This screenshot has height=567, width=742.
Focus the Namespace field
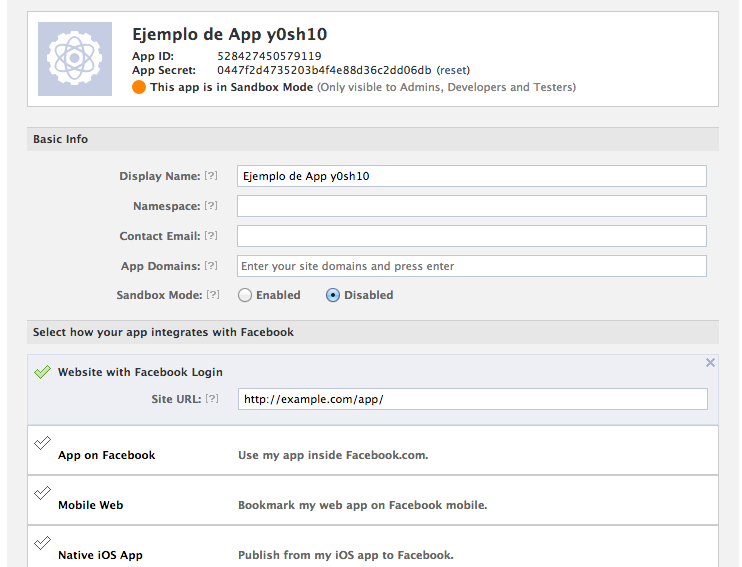tap(472, 206)
